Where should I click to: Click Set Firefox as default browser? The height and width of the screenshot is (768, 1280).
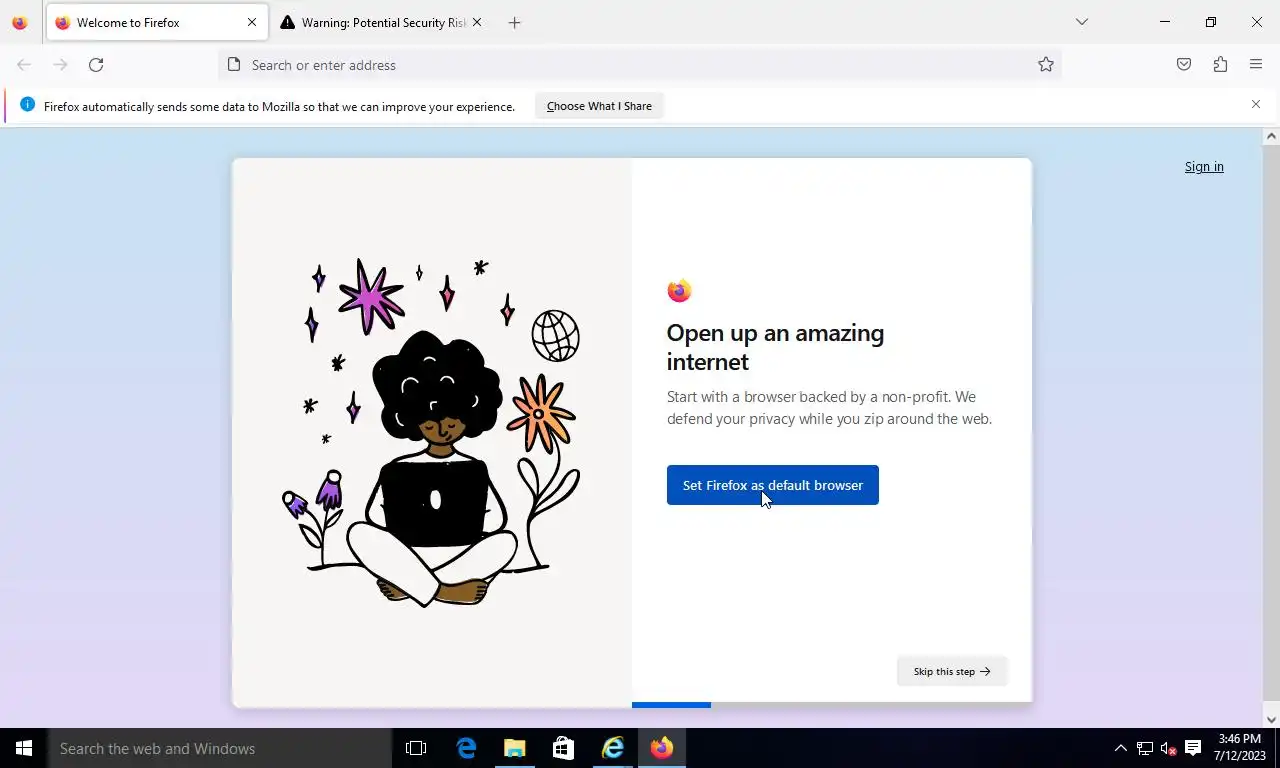click(772, 485)
